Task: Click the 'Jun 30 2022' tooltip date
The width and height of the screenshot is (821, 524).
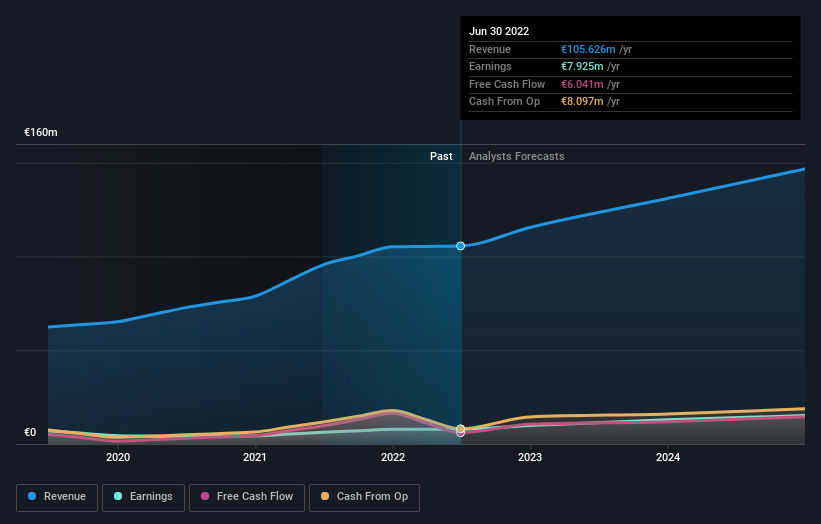Action: click(x=499, y=31)
